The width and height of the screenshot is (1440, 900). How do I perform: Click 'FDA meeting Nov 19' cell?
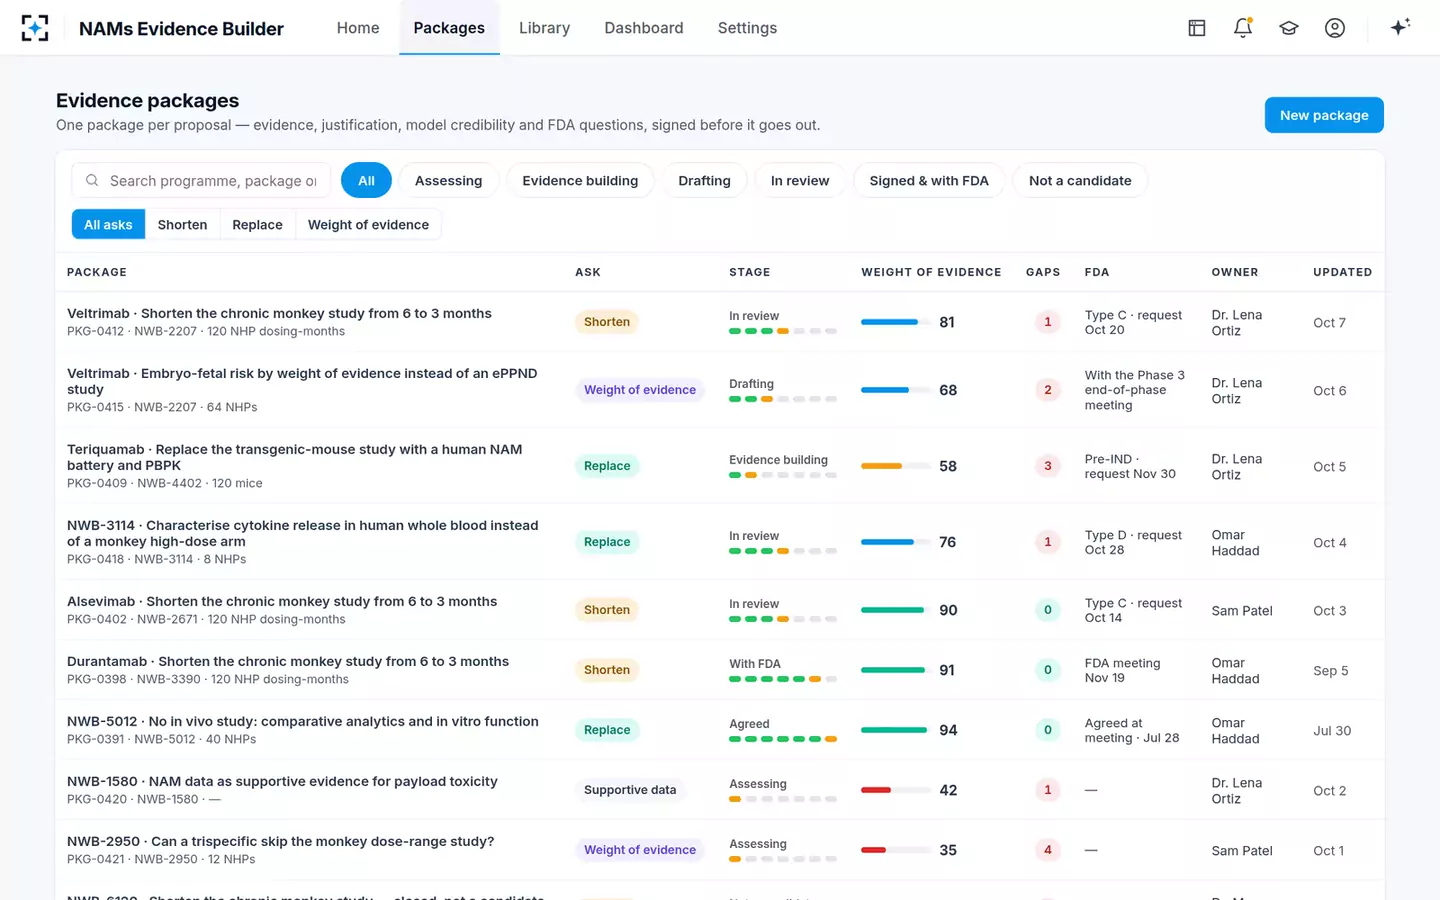tap(1123, 670)
